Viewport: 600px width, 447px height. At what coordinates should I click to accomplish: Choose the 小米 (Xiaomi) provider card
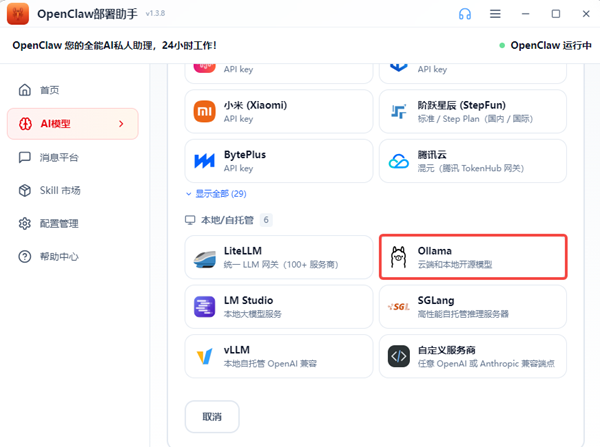(279, 111)
